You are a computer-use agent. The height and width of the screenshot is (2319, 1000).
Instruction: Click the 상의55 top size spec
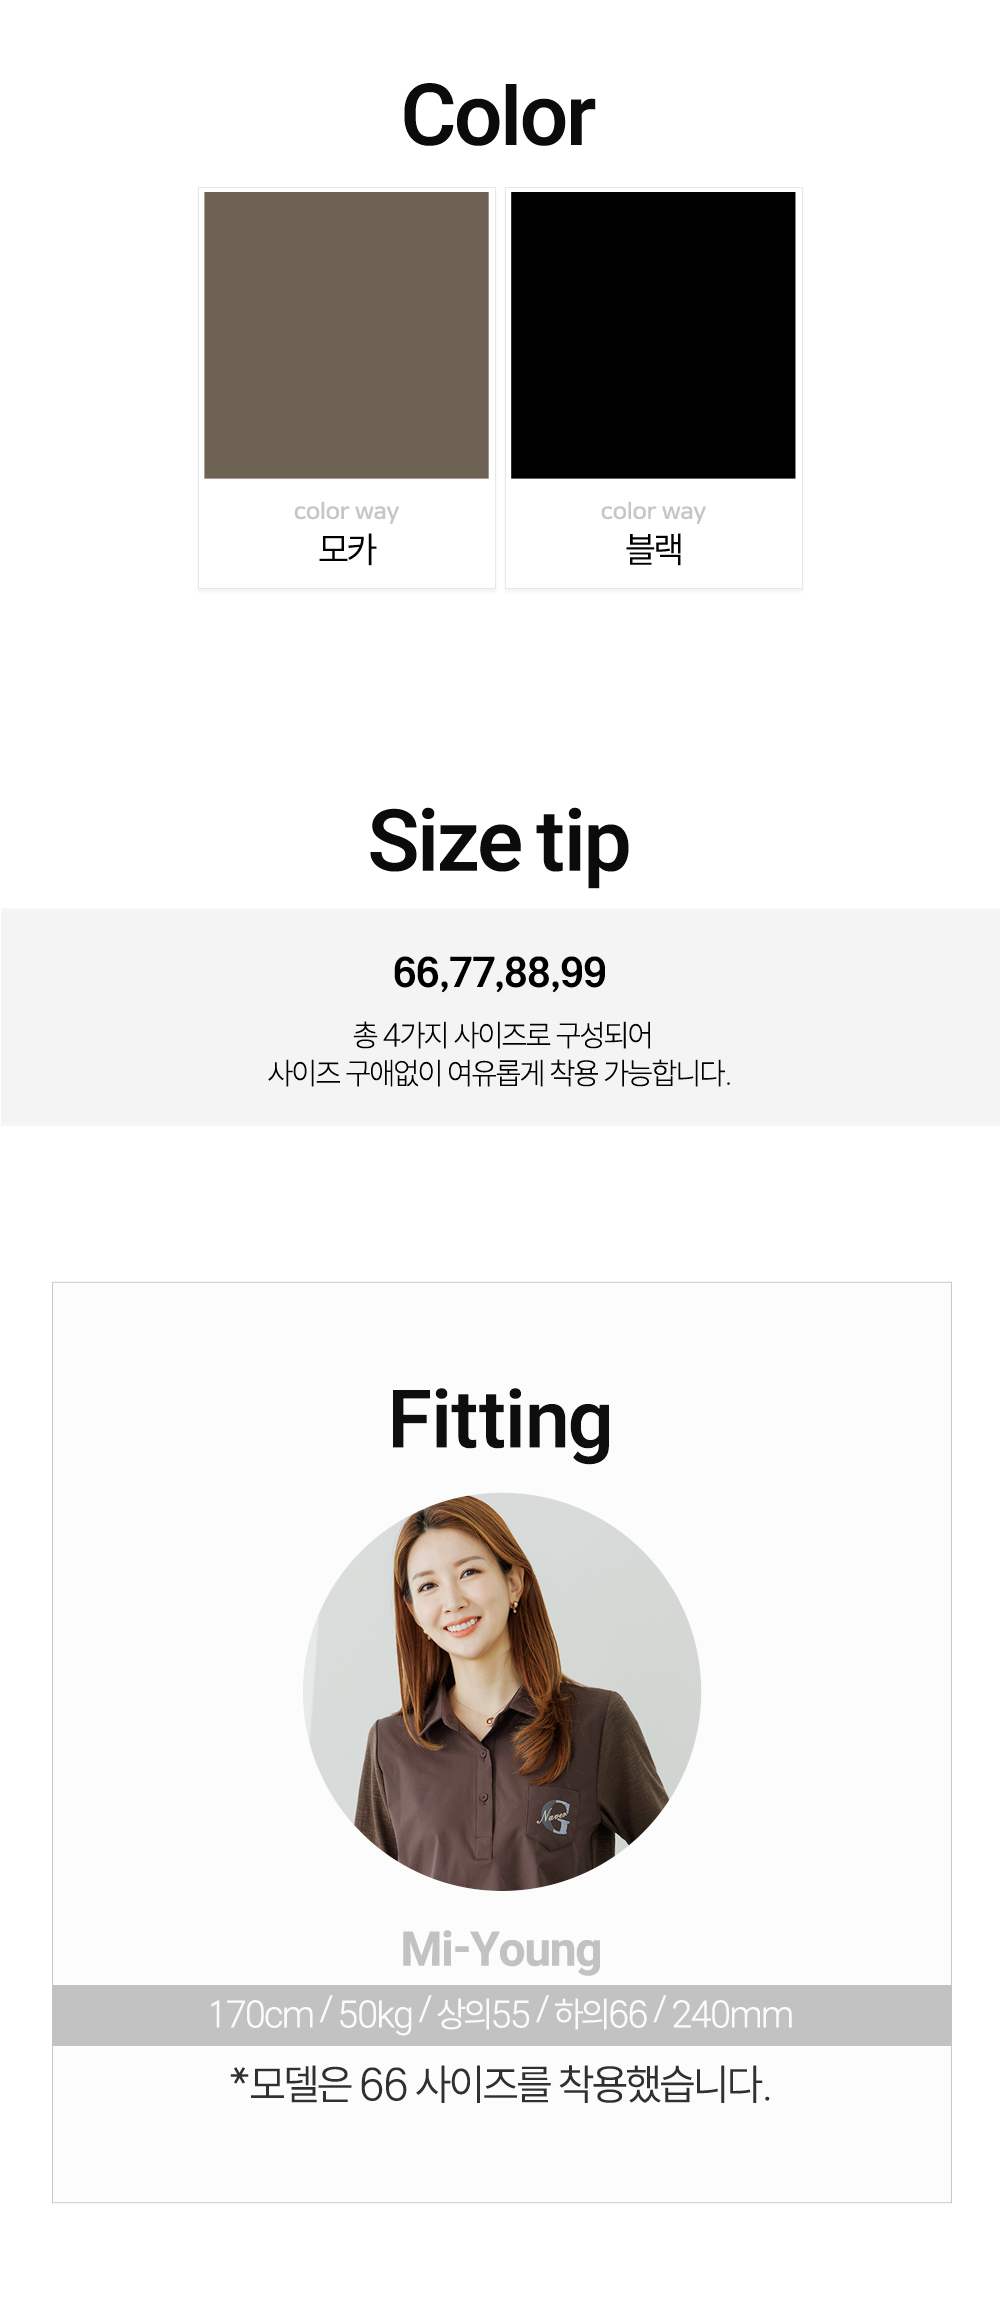point(483,2014)
